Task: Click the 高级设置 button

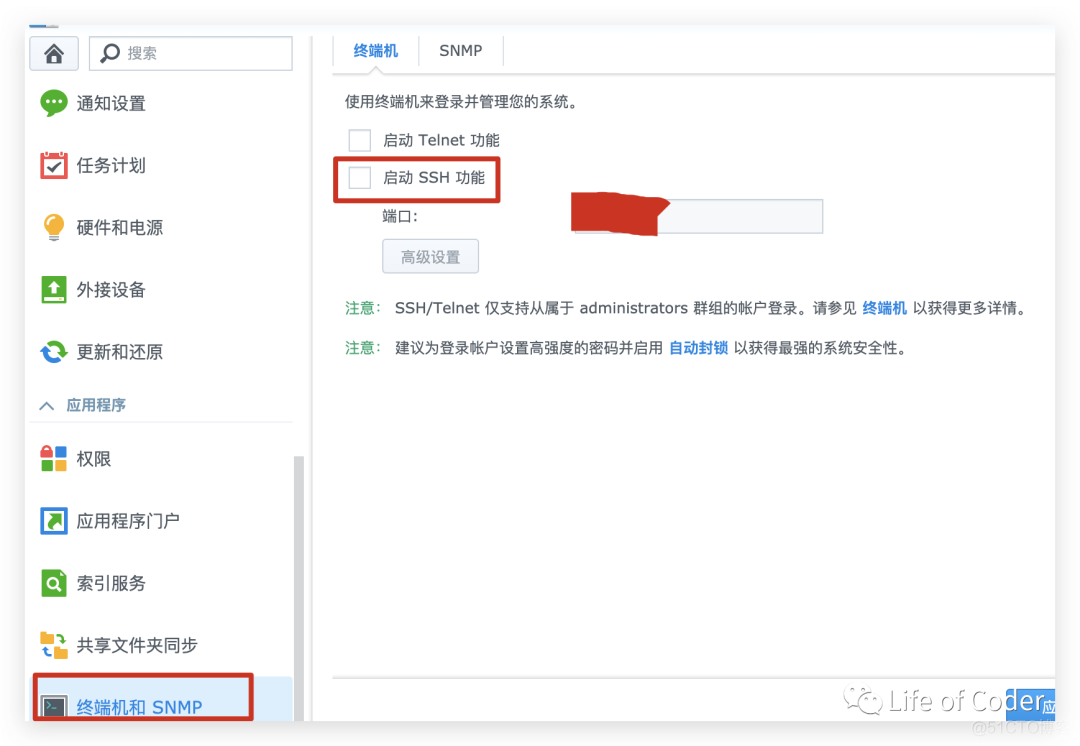Action: pos(430,257)
